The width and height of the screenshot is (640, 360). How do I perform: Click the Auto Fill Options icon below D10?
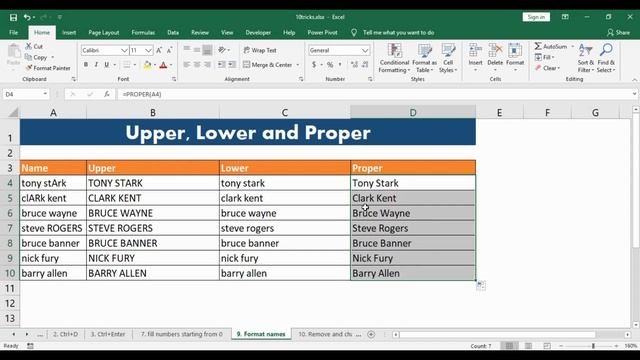pyautogui.click(x=481, y=285)
